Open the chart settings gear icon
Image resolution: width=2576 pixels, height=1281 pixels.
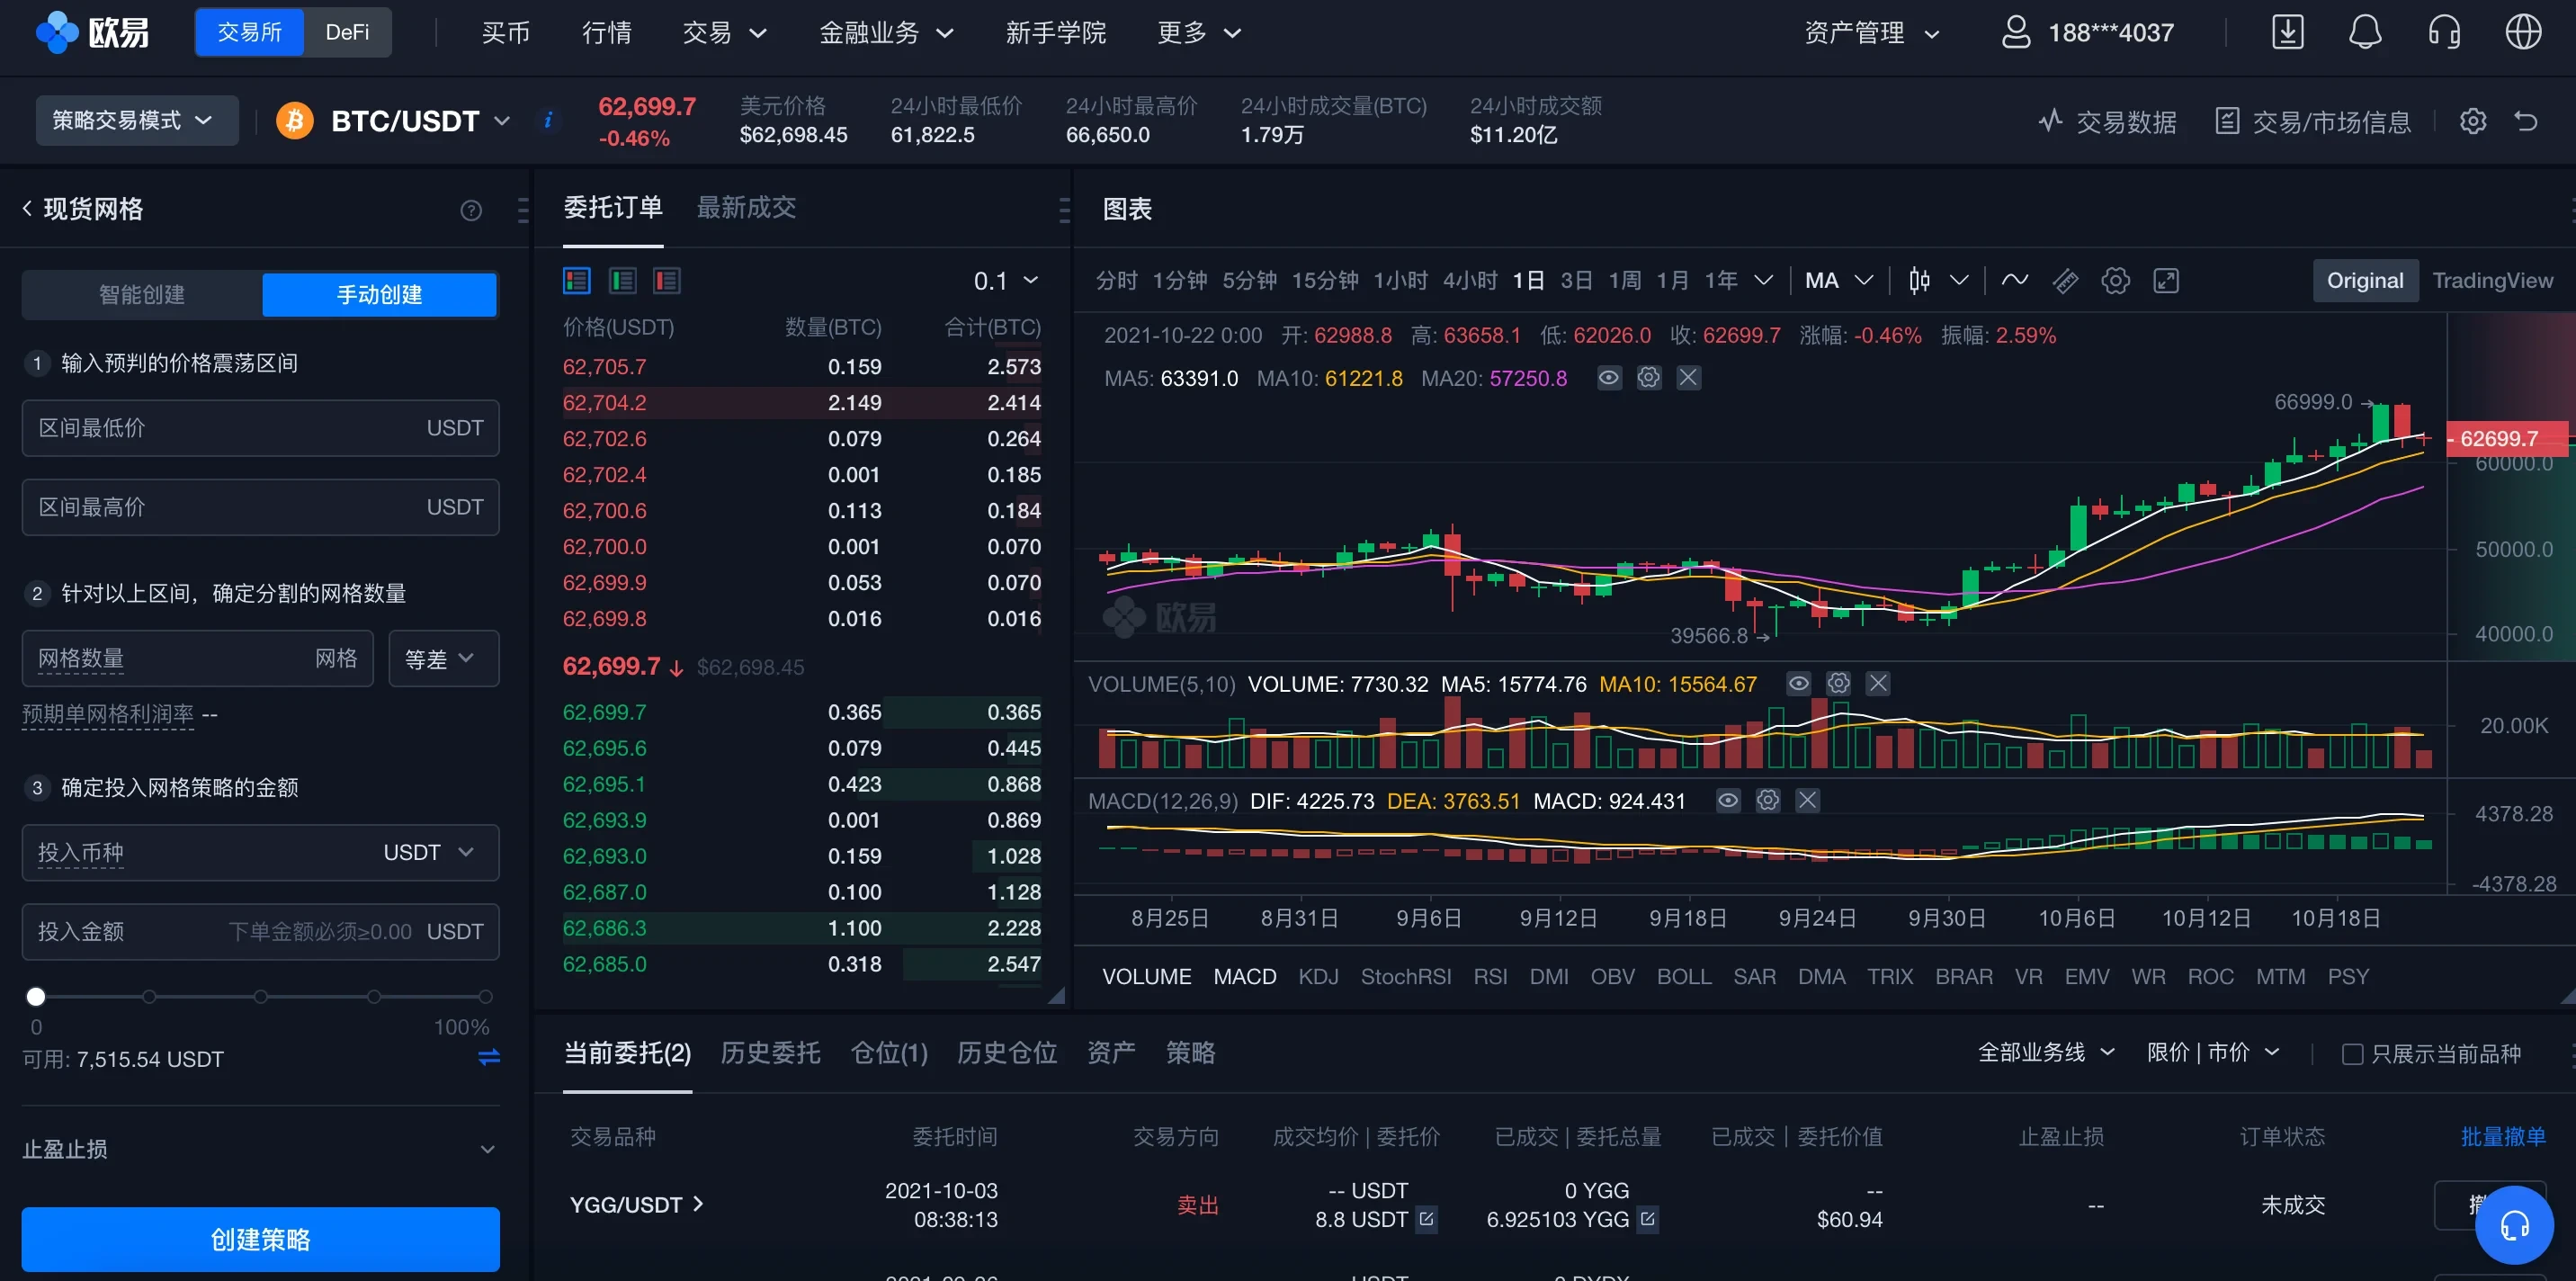[x=2115, y=281]
